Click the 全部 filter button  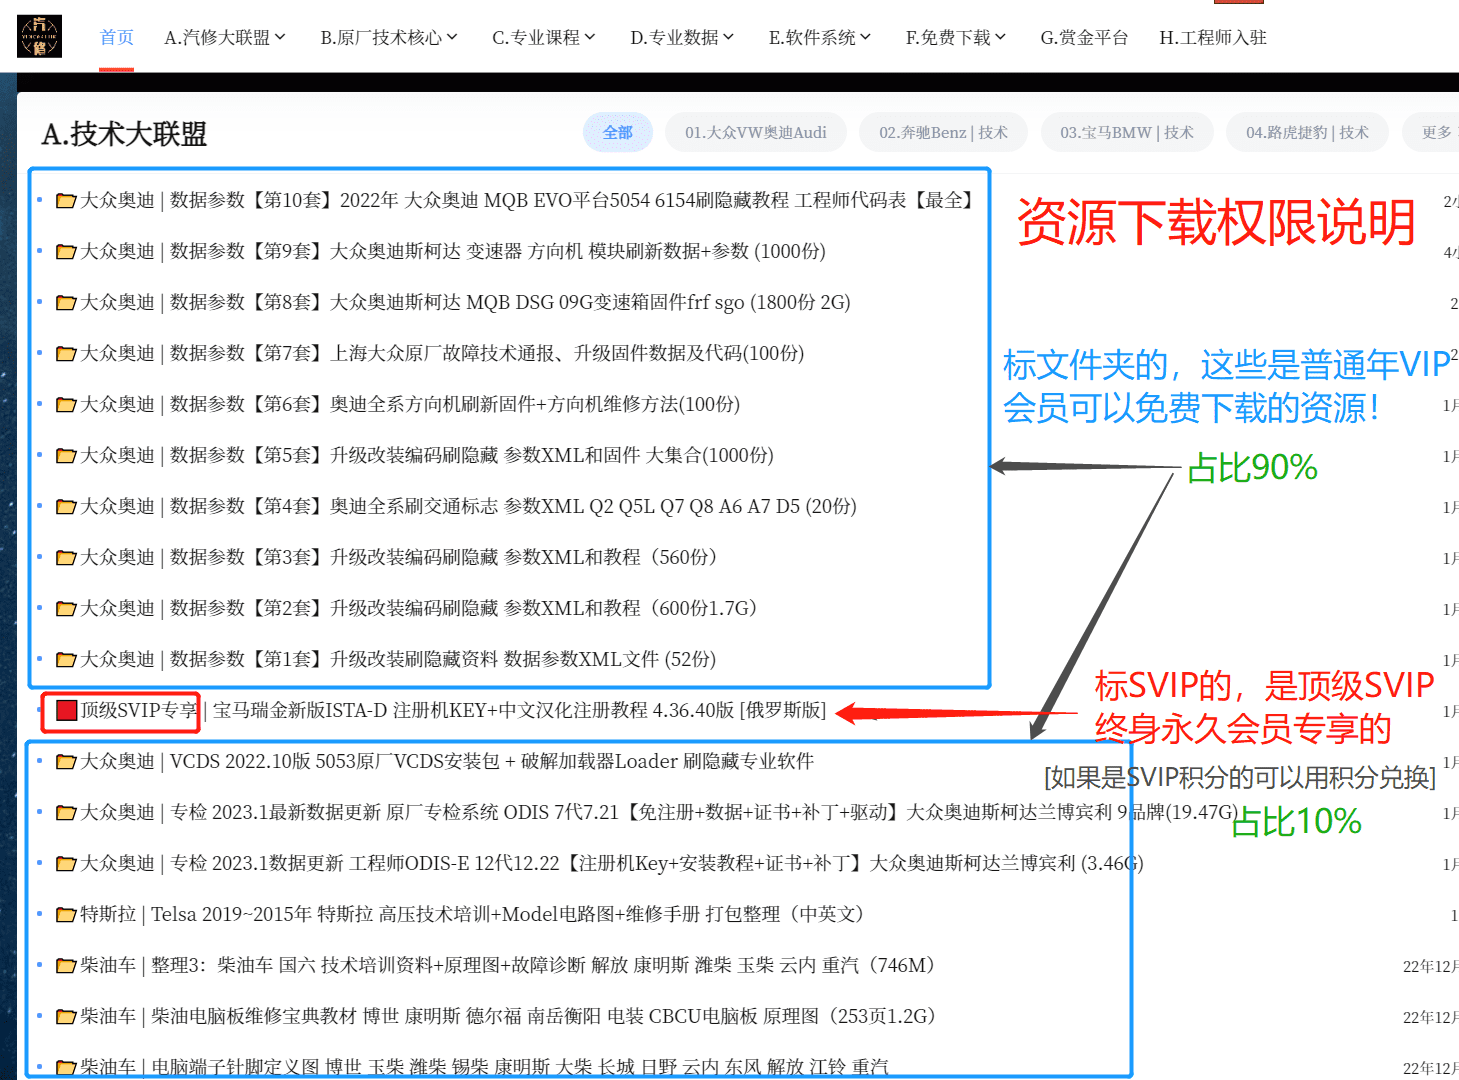(618, 131)
